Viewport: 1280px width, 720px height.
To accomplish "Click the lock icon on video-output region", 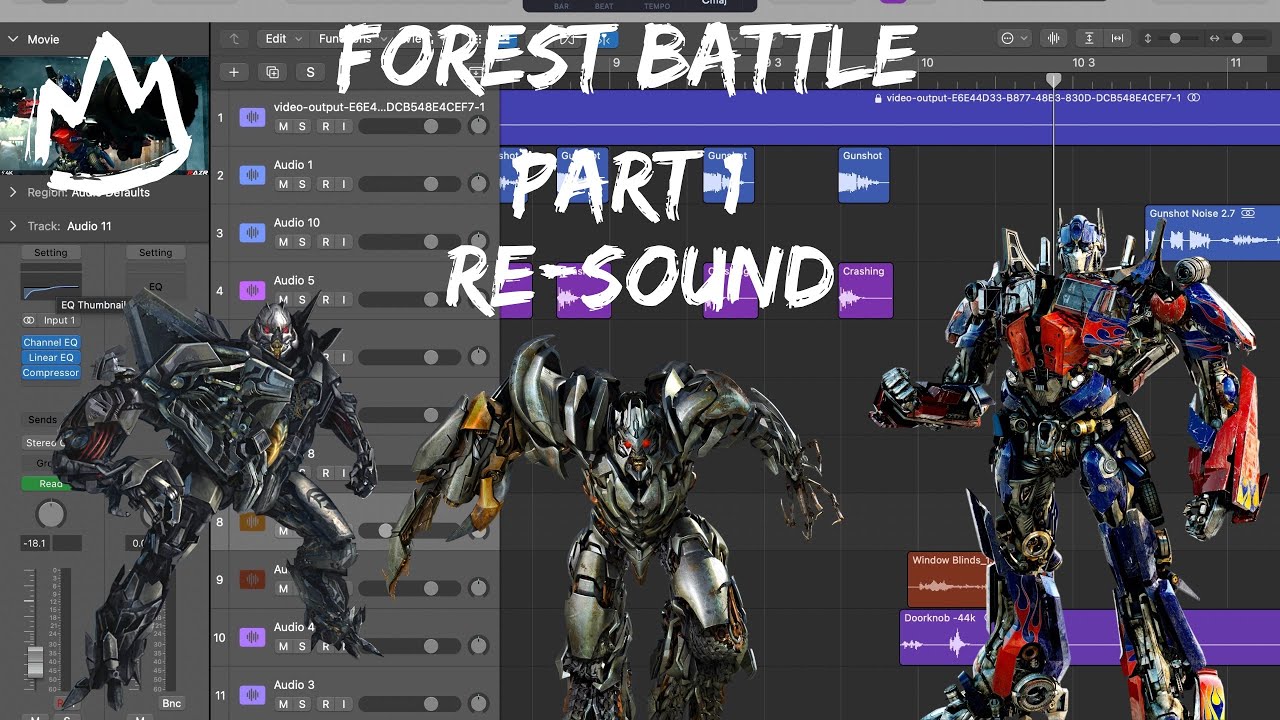I will click(878, 98).
